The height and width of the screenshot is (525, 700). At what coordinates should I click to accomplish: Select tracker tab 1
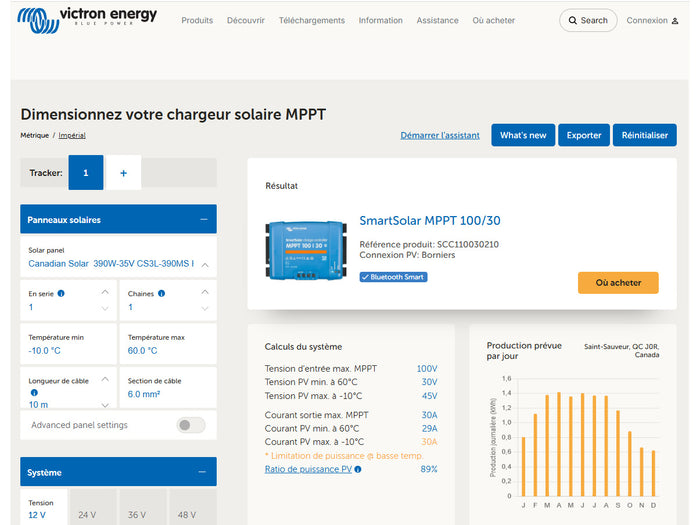86,173
